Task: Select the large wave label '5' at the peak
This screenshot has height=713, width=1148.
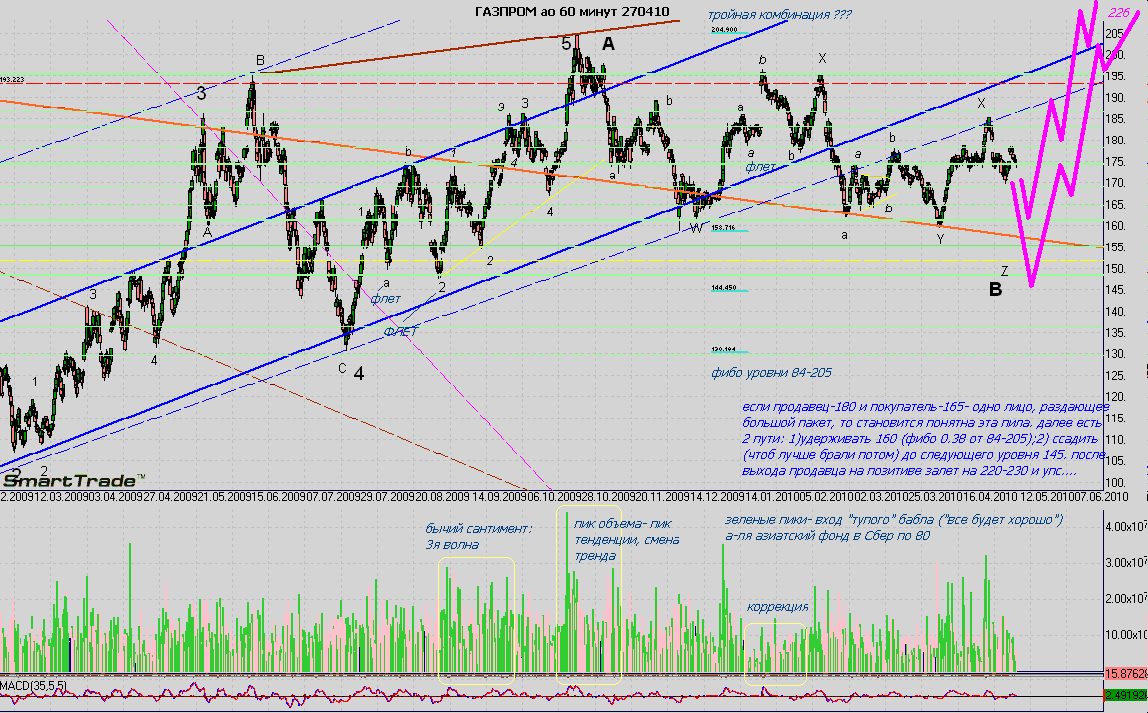Action: click(566, 44)
